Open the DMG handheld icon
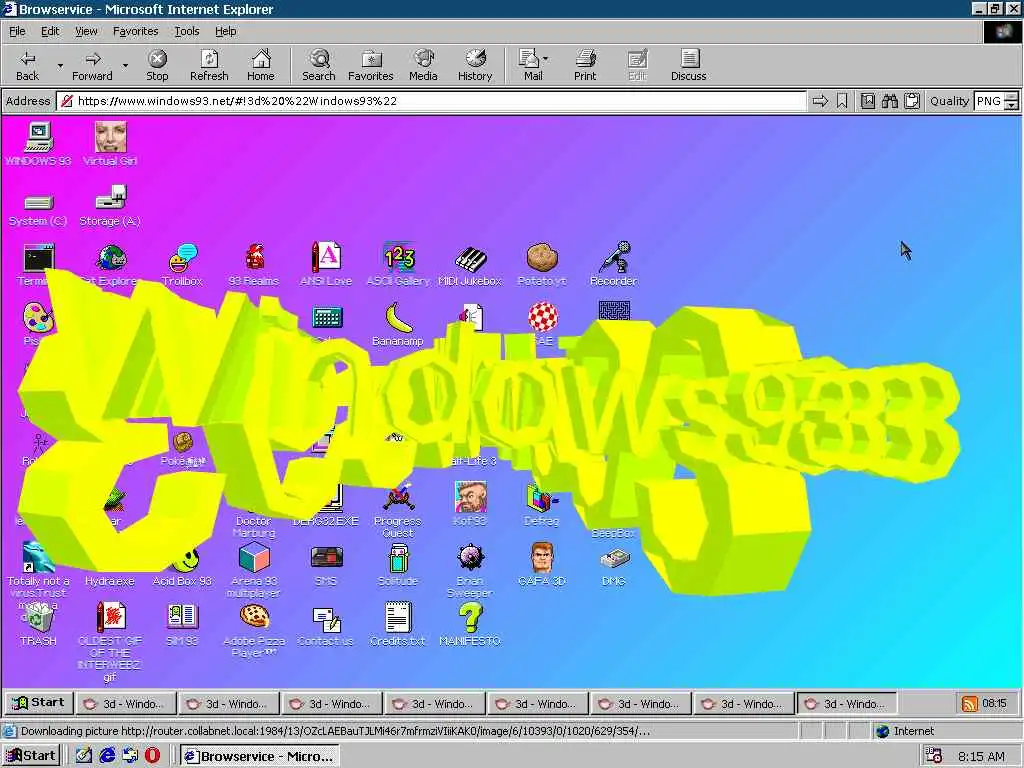The height and width of the screenshot is (768, 1024). (614, 567)
